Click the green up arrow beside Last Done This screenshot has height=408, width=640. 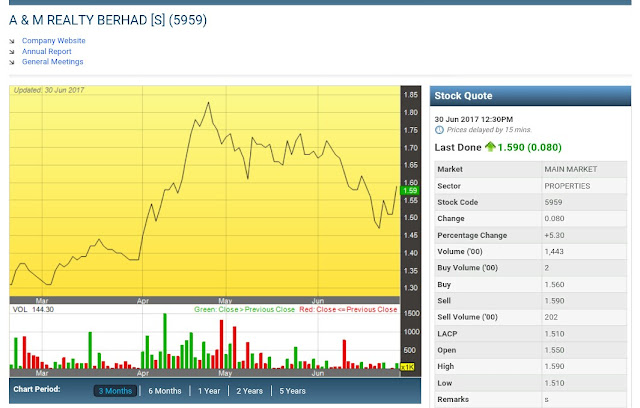pyautogui.click(x=490, y=147)
